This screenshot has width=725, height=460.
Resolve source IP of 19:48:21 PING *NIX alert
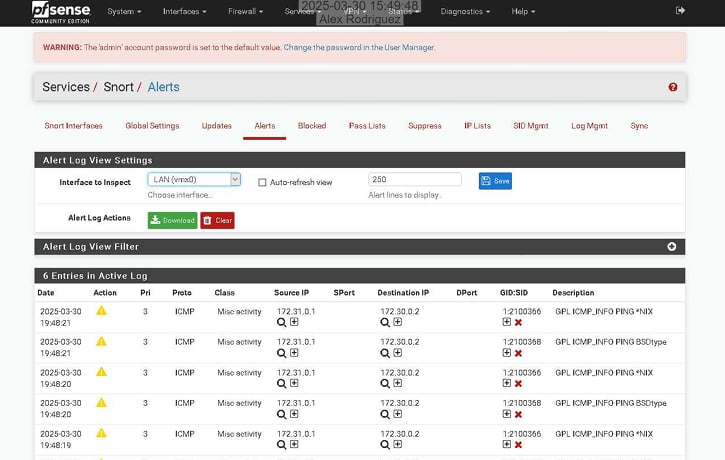click(x=281, y=322)
